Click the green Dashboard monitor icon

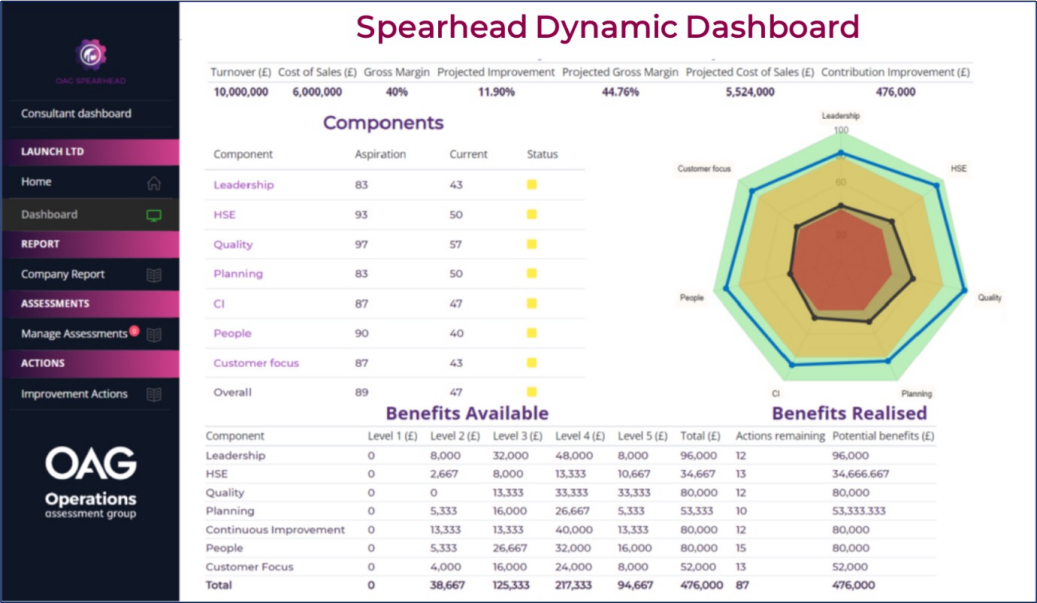[x=153, y=215]
